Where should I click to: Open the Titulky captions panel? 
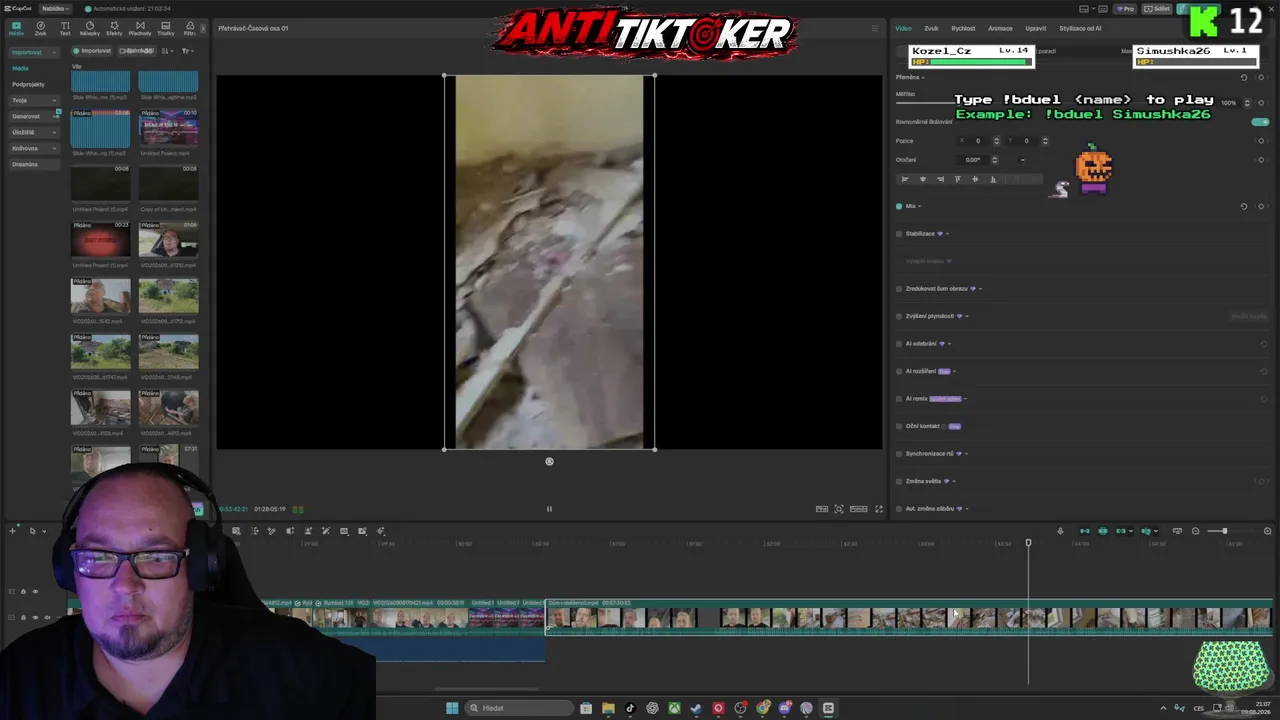[165, 28]
